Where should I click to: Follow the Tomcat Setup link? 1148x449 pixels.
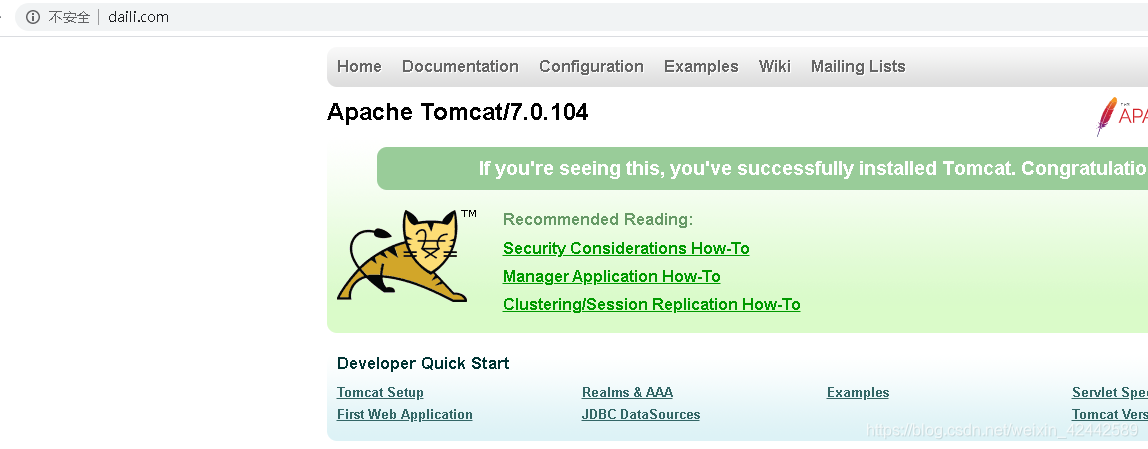point(380,393)
